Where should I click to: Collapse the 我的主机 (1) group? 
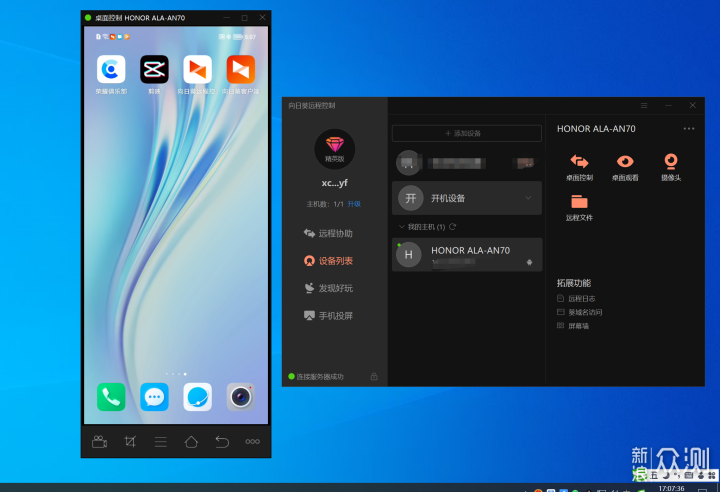click(x=401, y=226)
